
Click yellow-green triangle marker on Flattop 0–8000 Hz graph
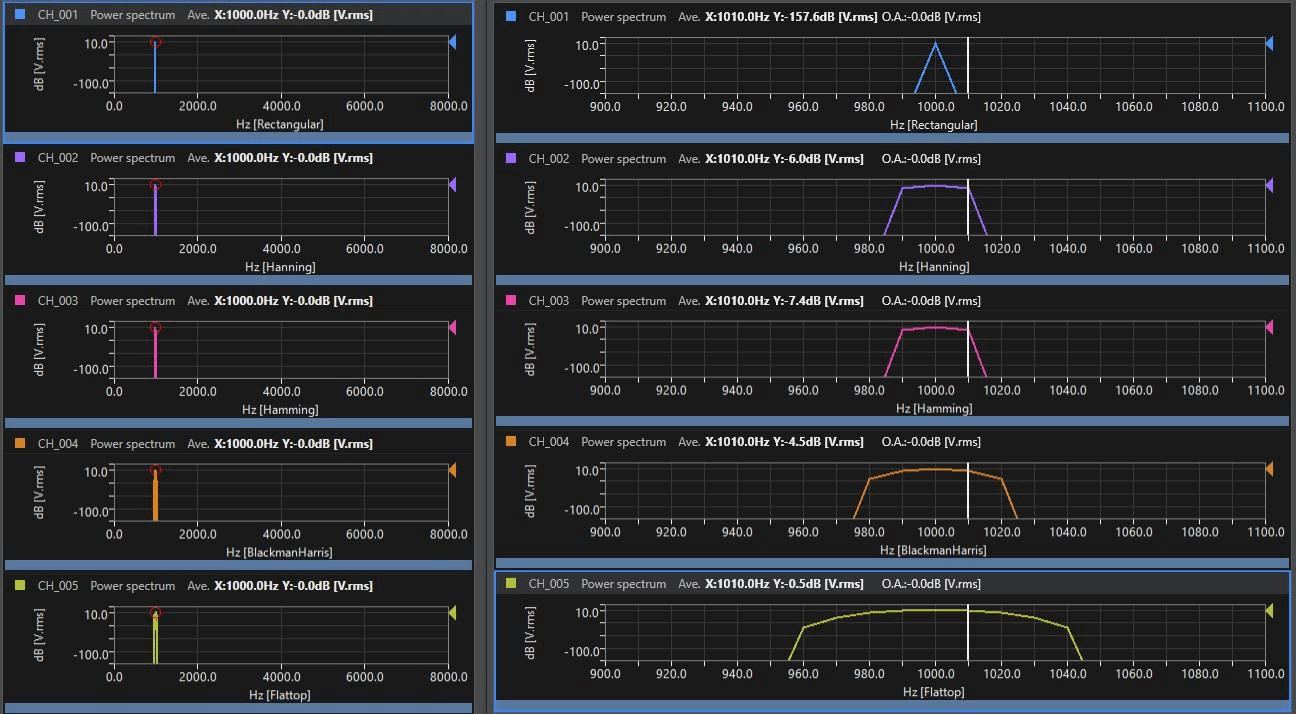pos(453,612)
